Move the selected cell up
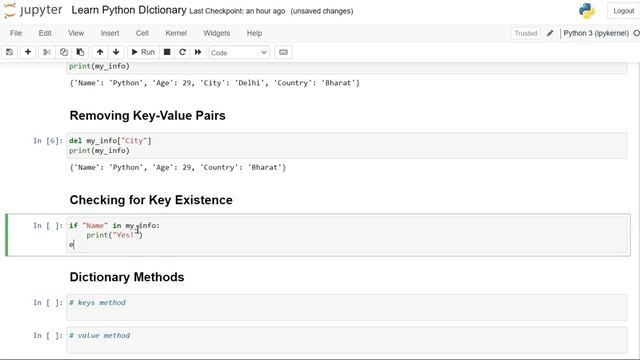 click(x=100, y=52)
